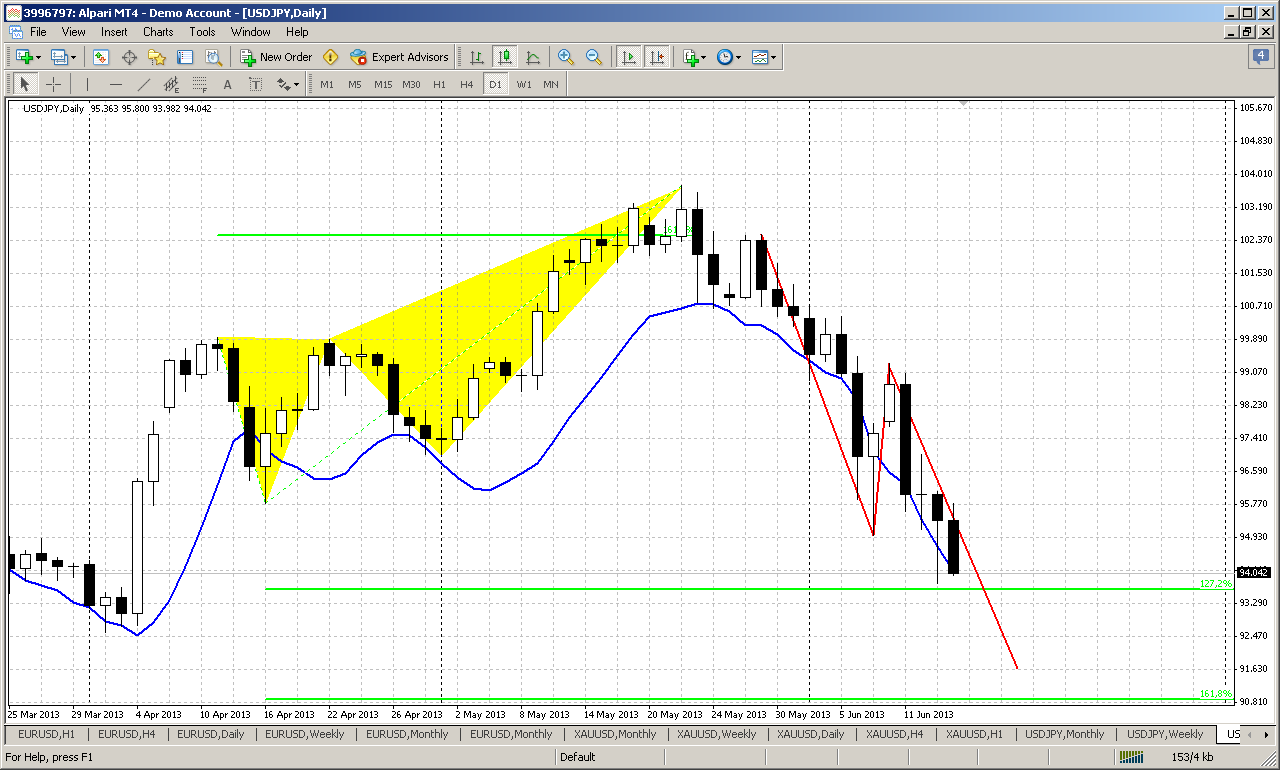
Task: Open the Market Watch window
Action: [x=101, y=57]
